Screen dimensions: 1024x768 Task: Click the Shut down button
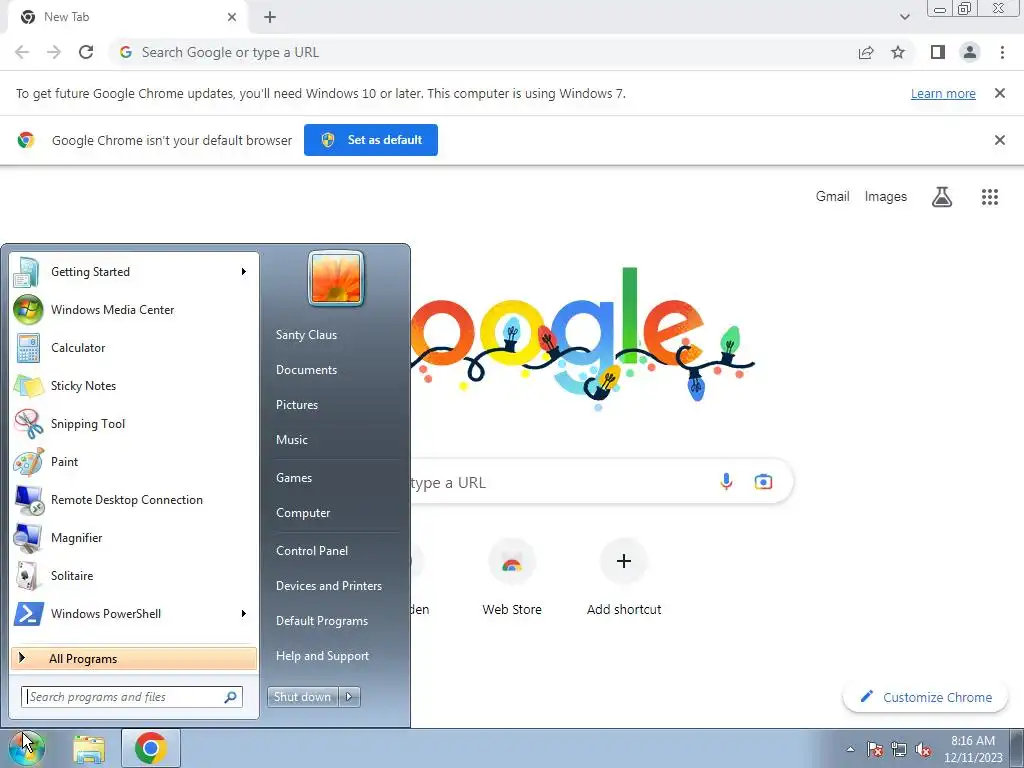pyautogui.click(x=303, y=697)
